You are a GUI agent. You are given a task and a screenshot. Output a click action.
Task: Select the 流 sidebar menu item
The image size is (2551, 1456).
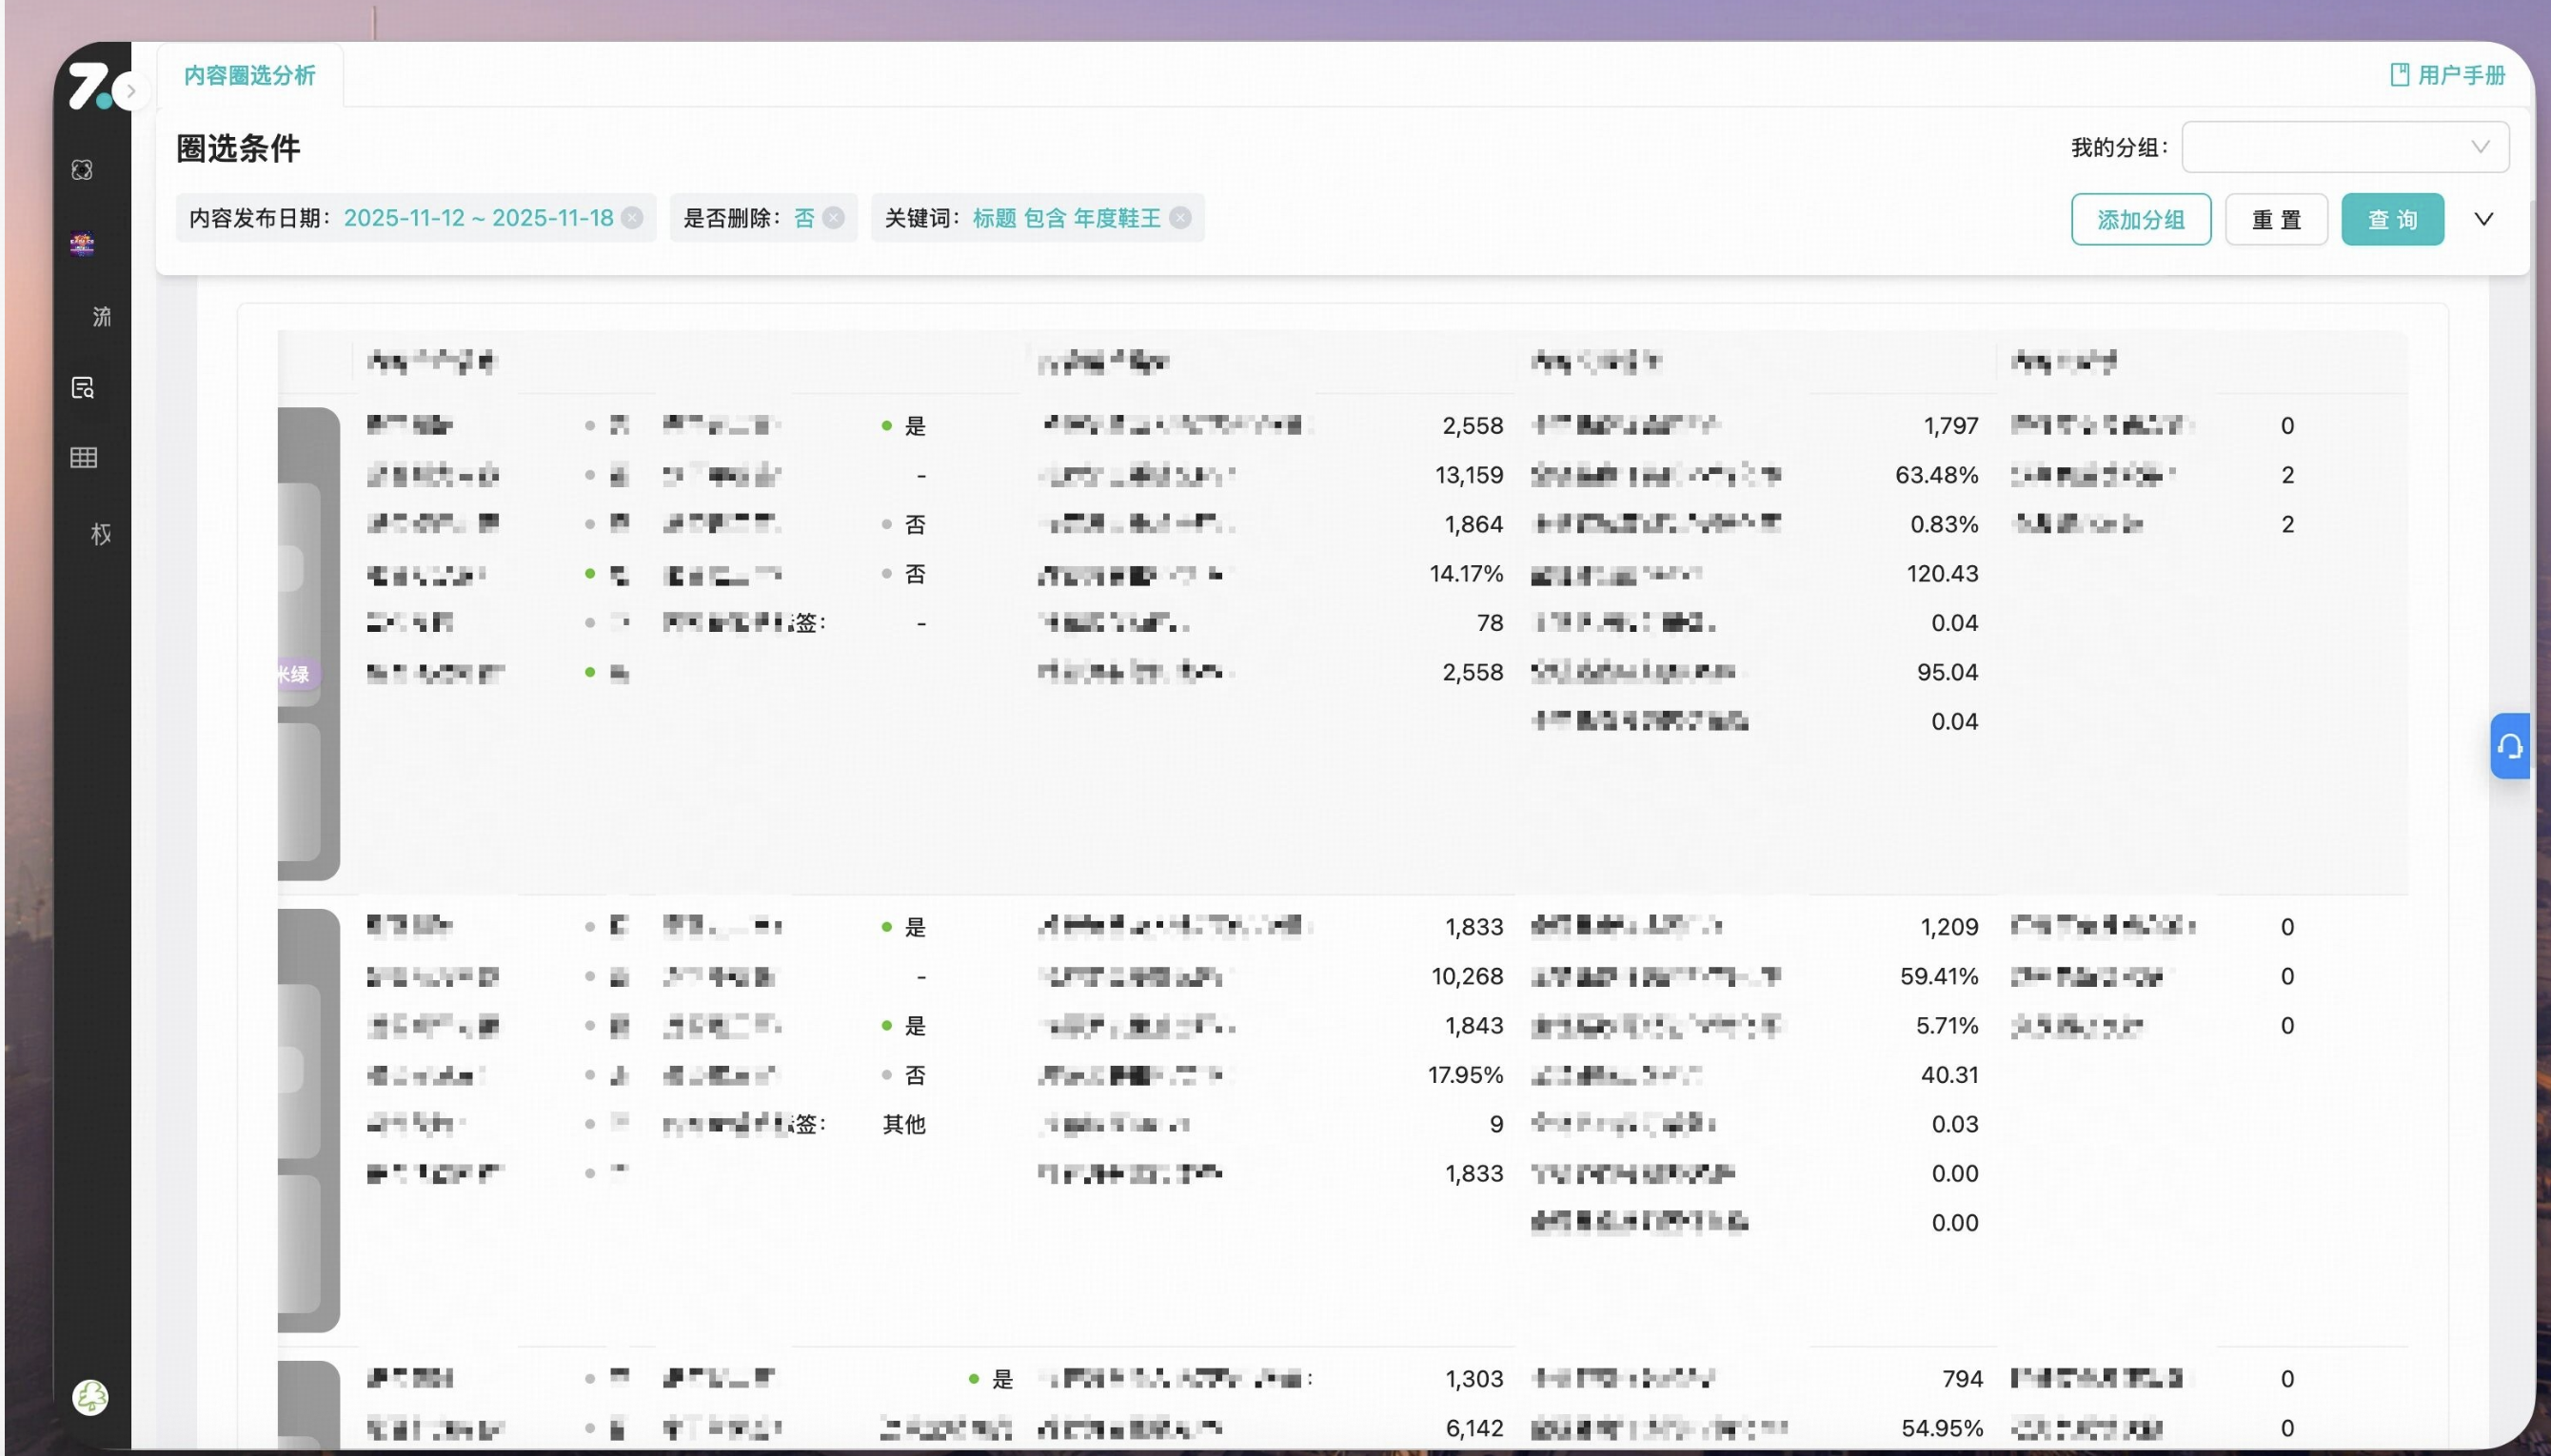tap(101, 317)
